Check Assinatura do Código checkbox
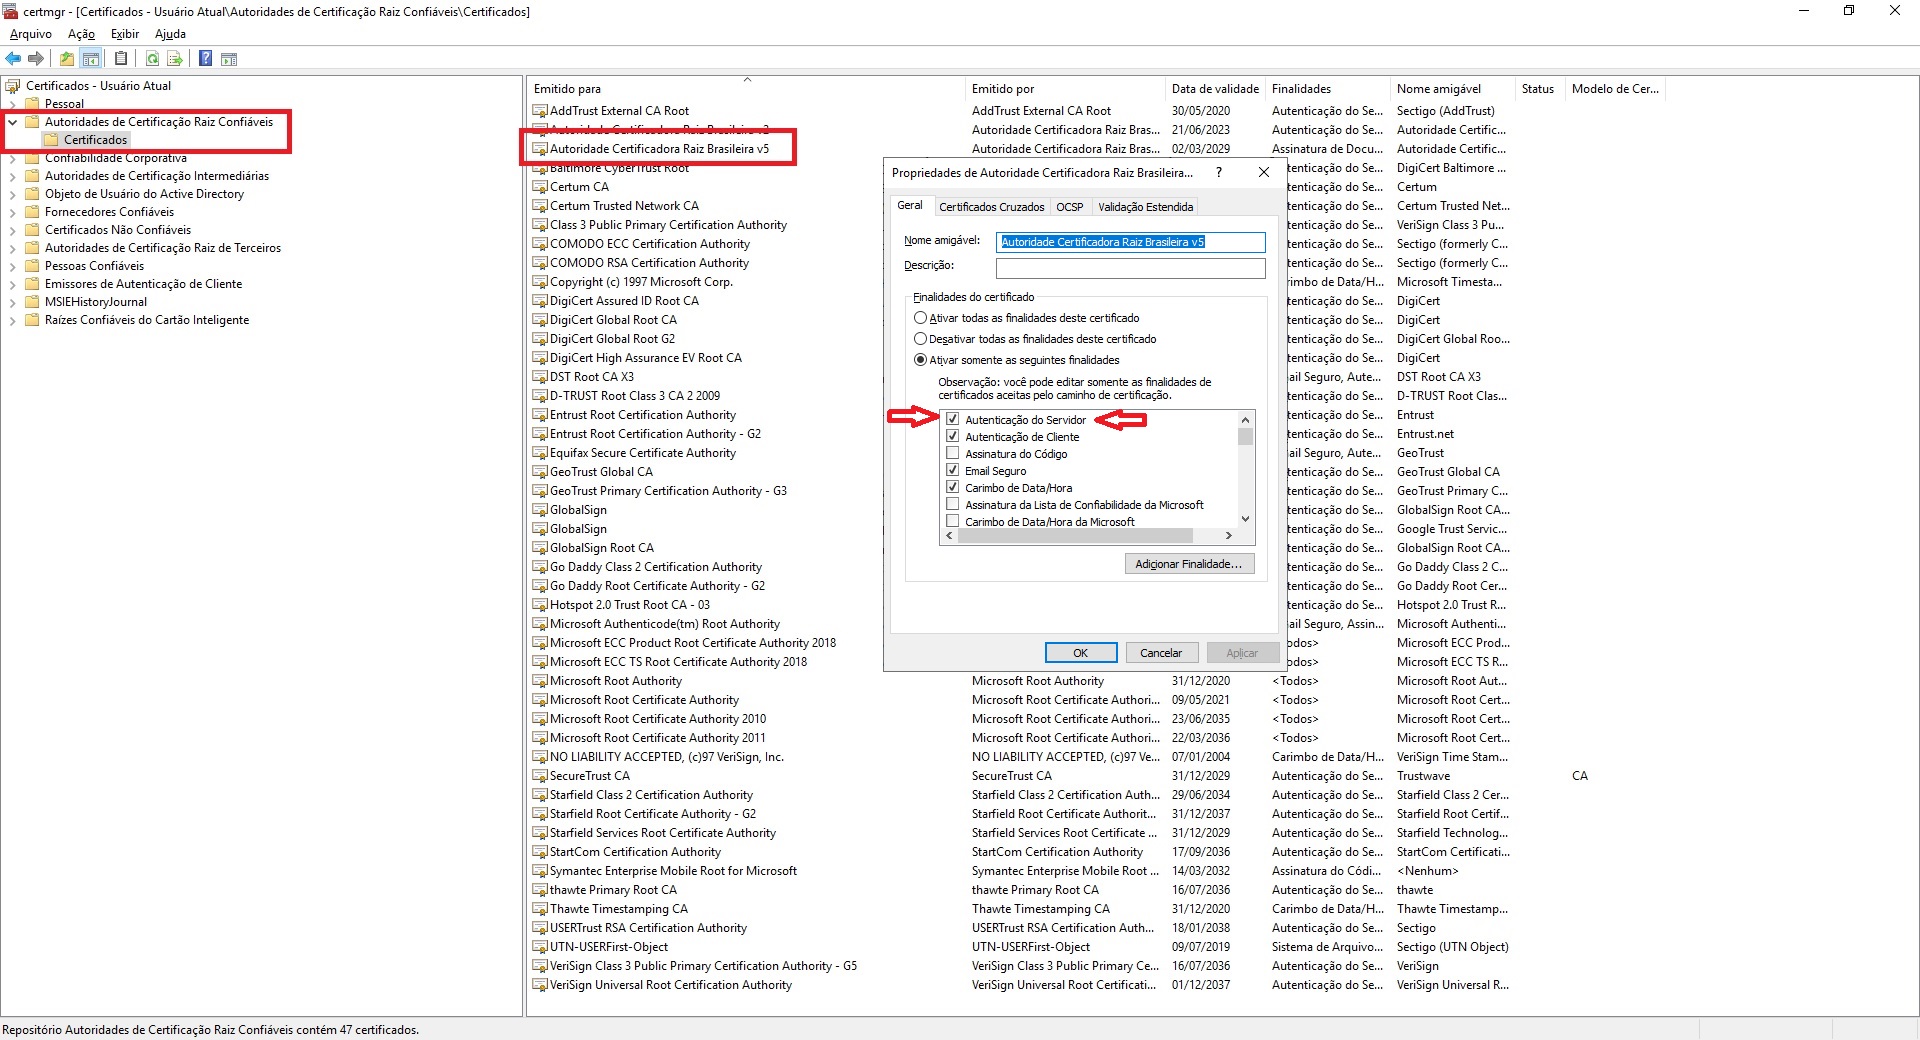This screenshot has height=1040, width=1920. coord(952,453)
